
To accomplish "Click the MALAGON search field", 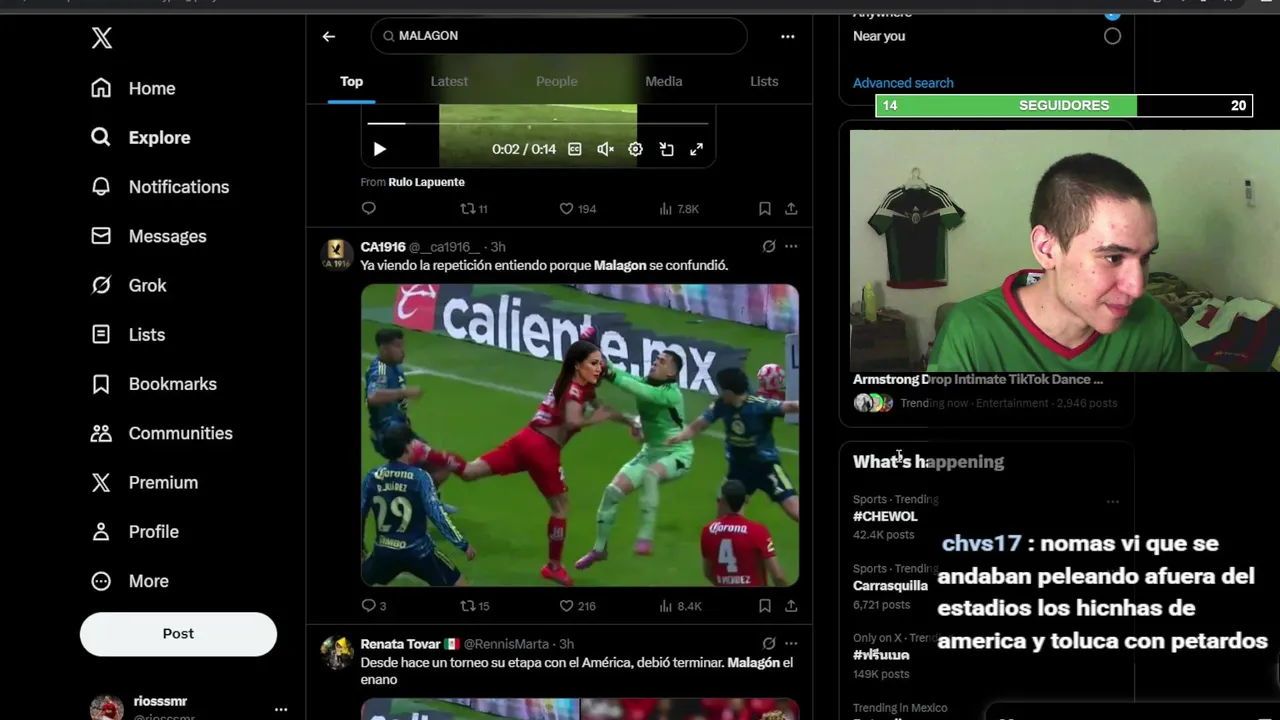I will (x=559, y=36).
